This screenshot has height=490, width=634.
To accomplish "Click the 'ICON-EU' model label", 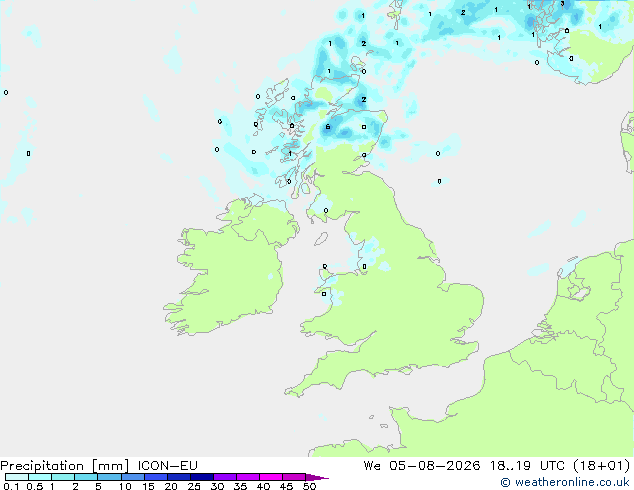I will coord(167,466).
